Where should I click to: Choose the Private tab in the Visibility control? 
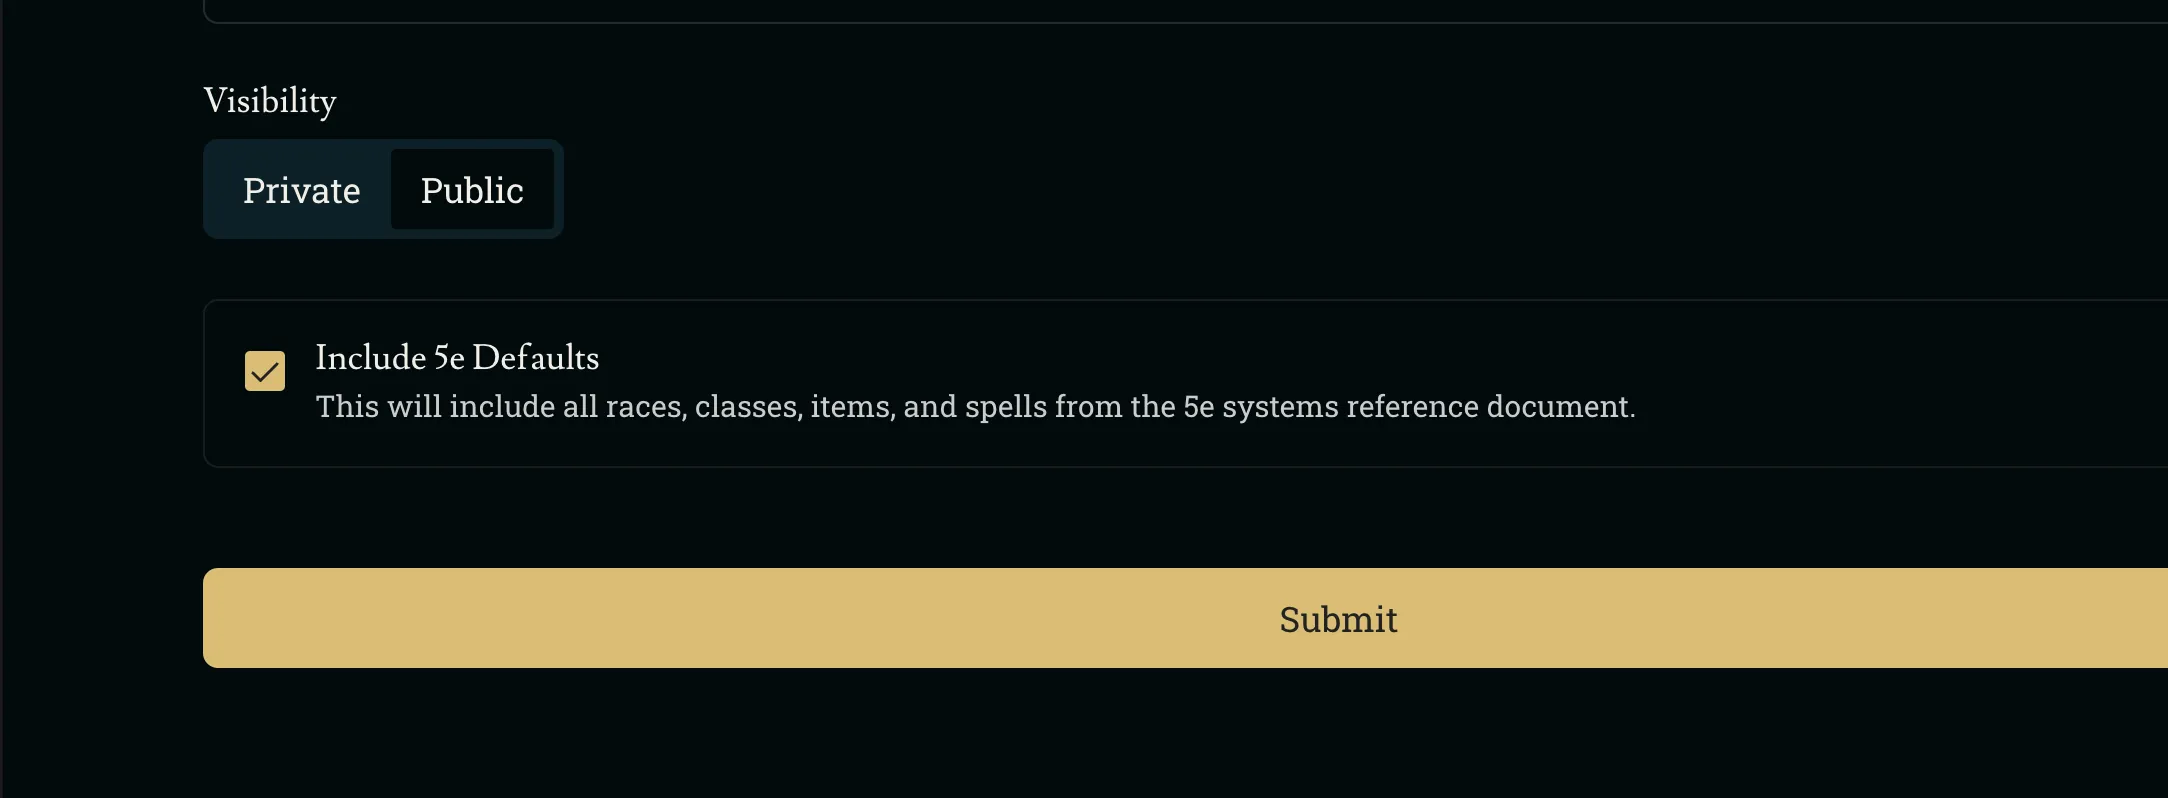pyautogui.click(x=301, y=190)
